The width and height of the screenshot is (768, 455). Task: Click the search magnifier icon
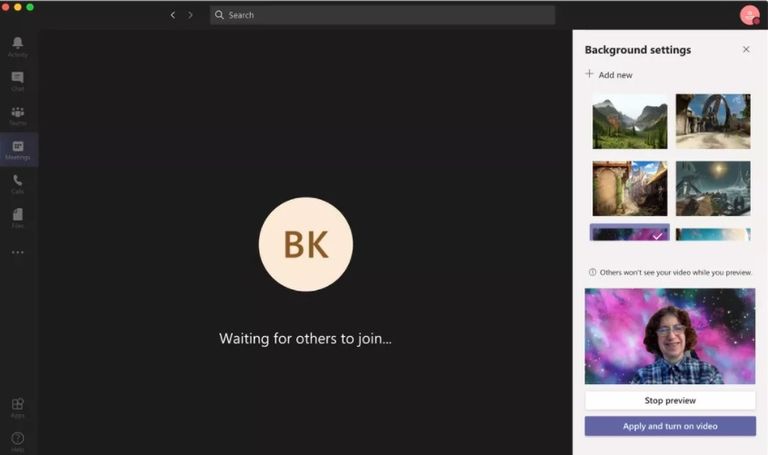(x=219, y=15)
